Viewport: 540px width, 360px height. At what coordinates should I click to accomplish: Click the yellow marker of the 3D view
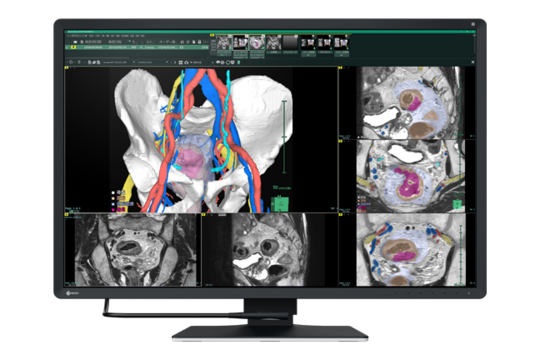[66, 68]
